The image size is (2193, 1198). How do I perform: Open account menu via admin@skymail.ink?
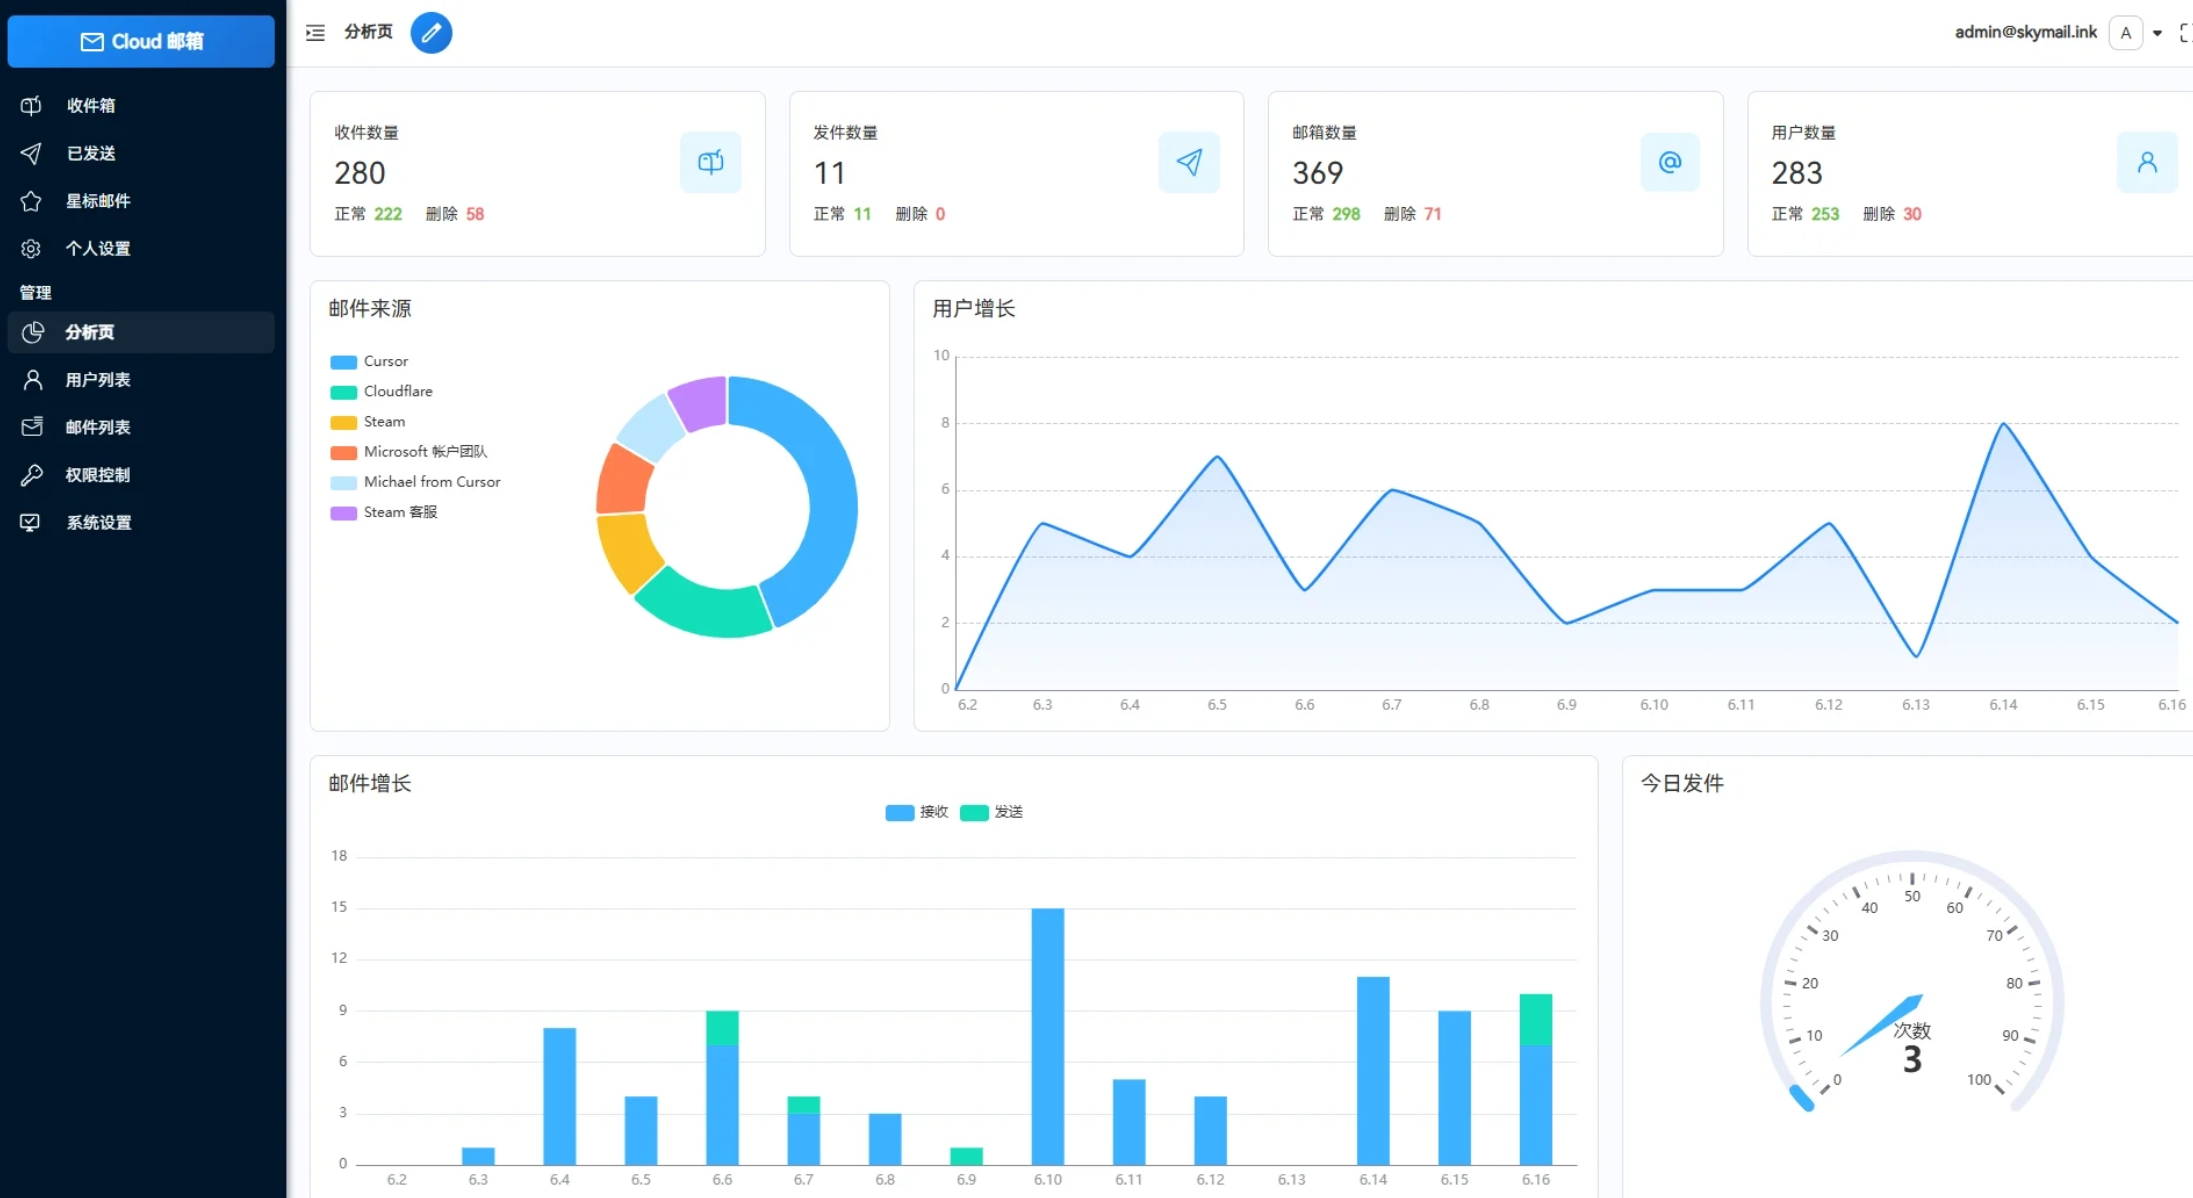(2025, 32)
